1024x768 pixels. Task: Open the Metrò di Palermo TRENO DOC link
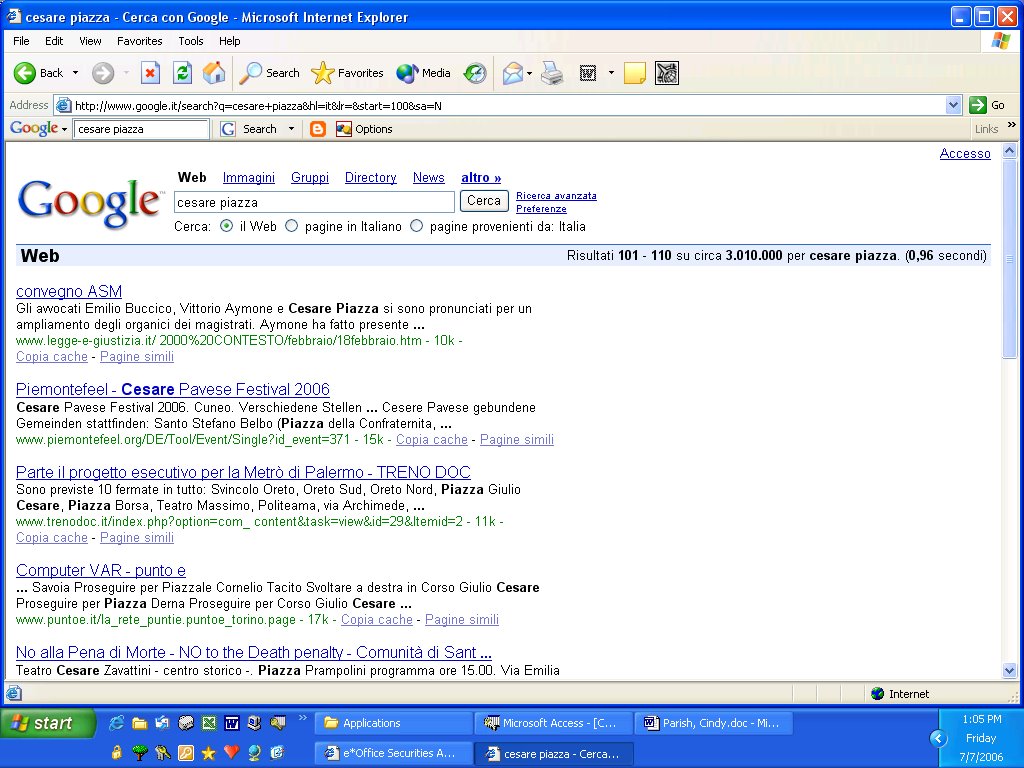[243, 472]
